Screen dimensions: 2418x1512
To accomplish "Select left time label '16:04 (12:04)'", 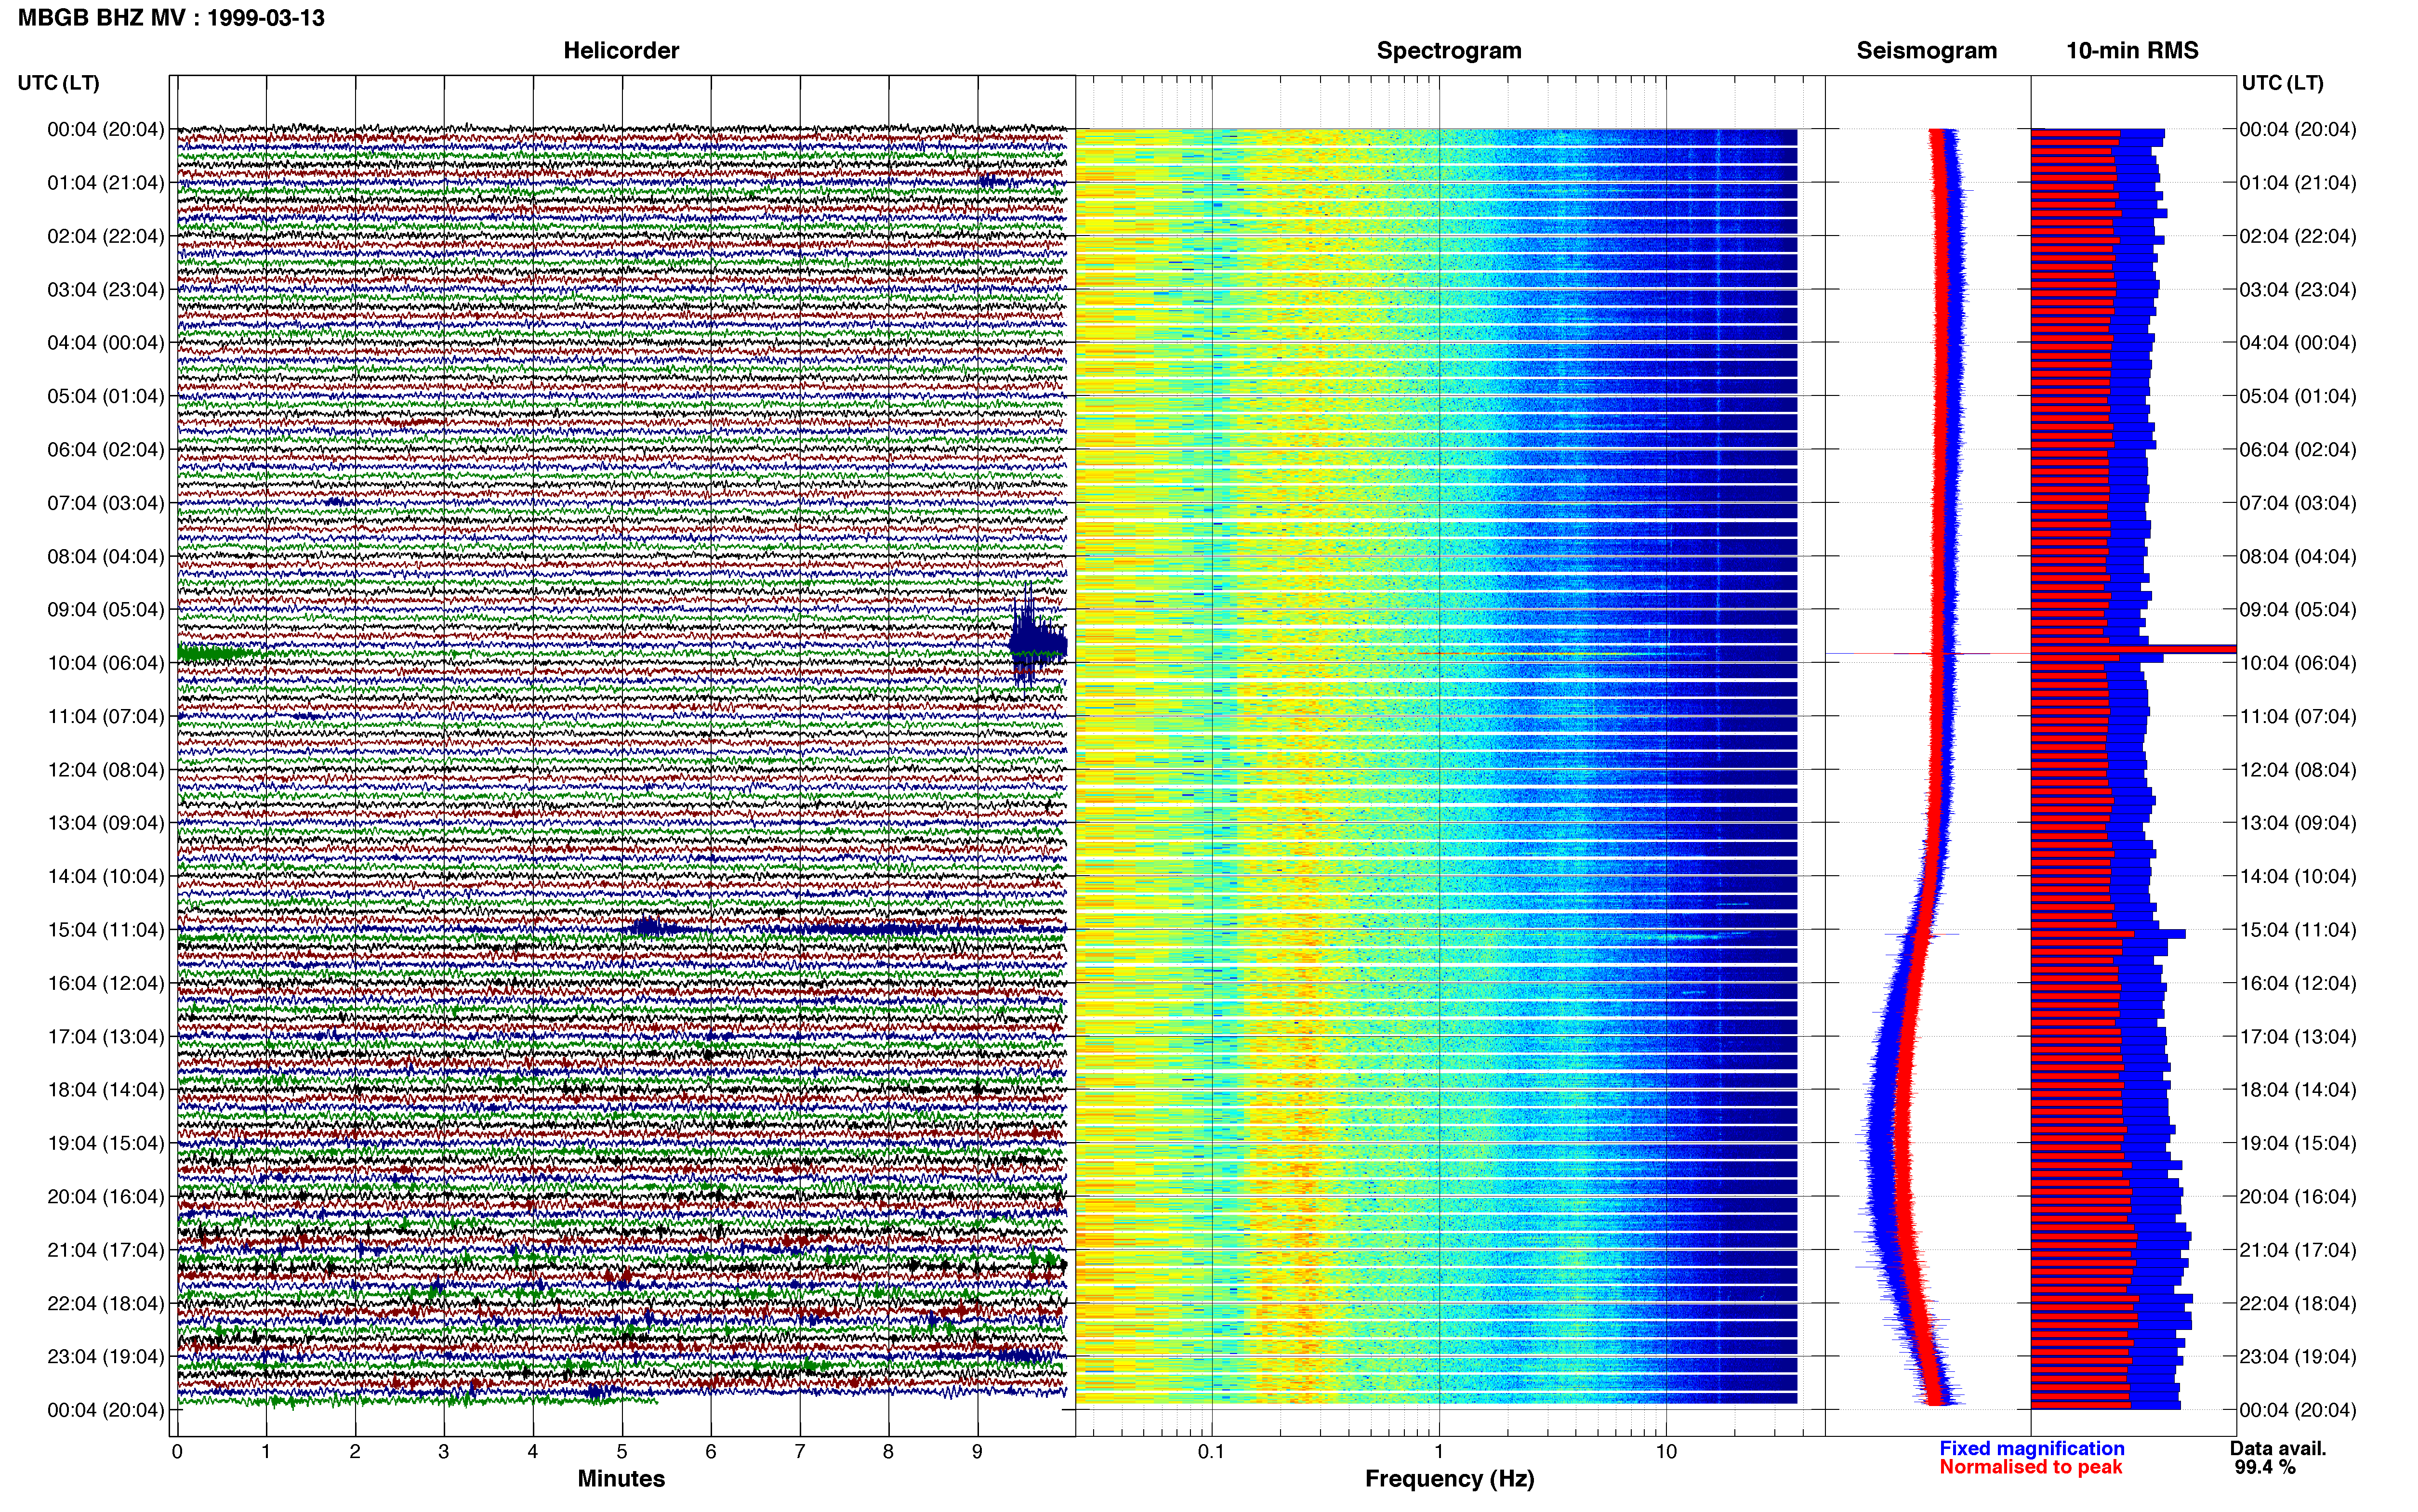I will tap(106, 983).
